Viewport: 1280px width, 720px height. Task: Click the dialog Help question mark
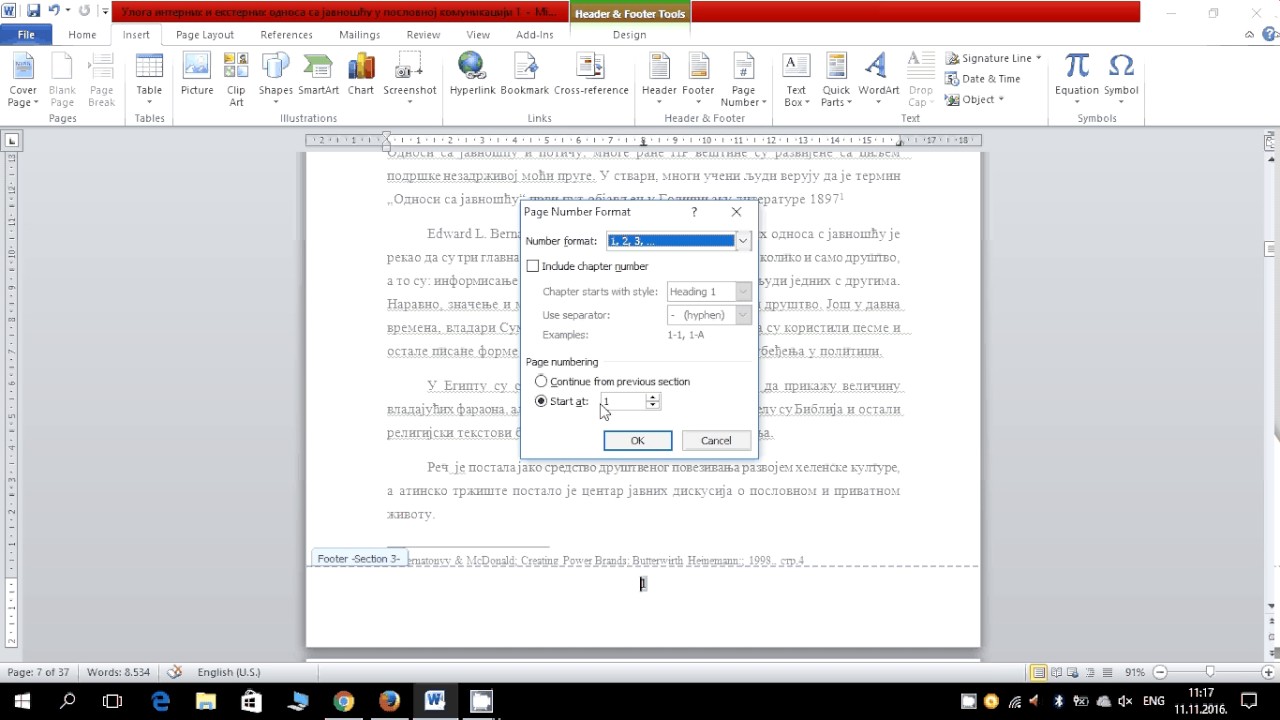[x=694, y=212]
